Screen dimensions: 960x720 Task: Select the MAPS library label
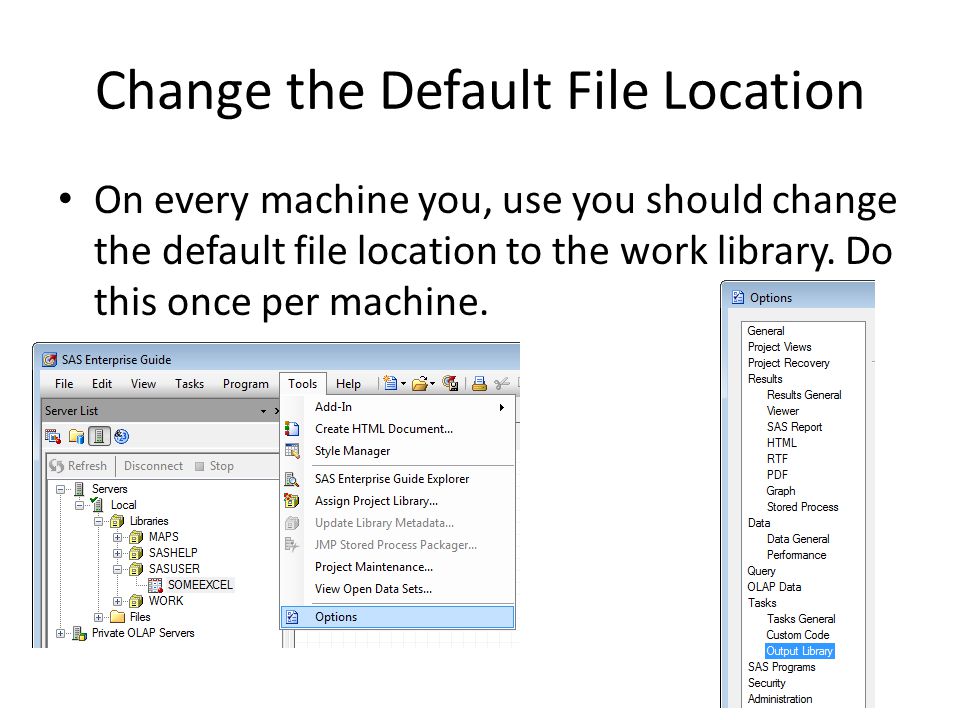[164, 537]
